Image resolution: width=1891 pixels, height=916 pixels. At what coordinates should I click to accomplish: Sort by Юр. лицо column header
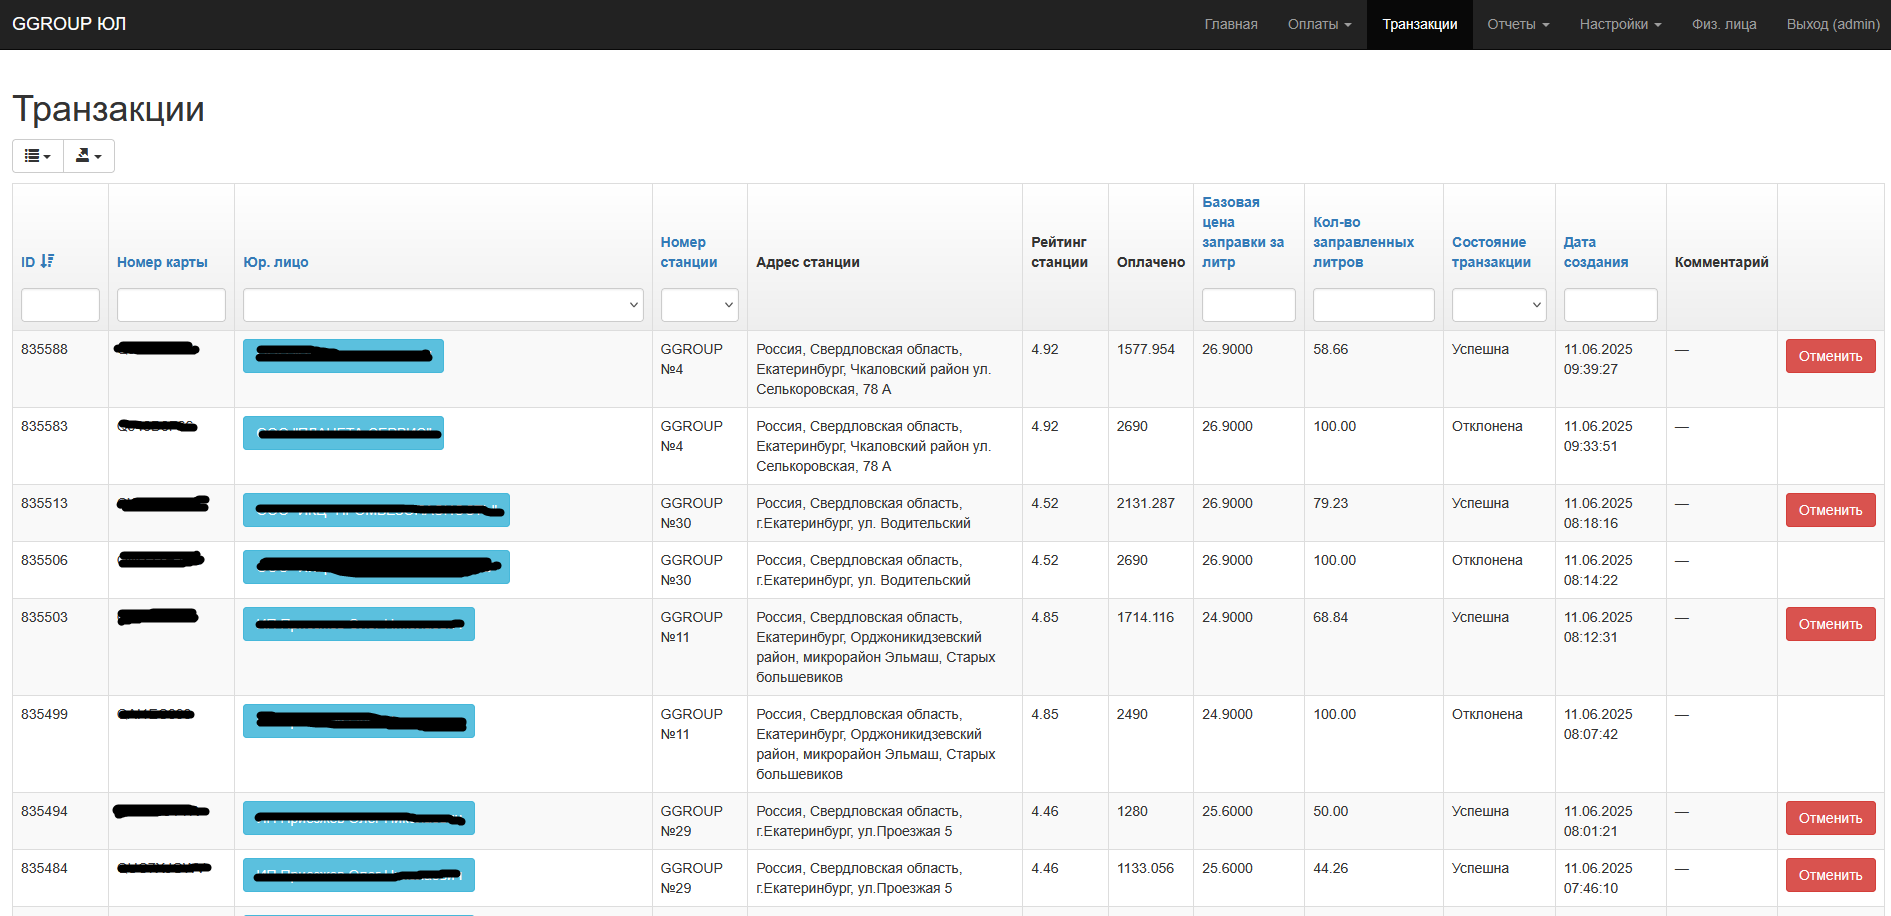click(276, 262)
